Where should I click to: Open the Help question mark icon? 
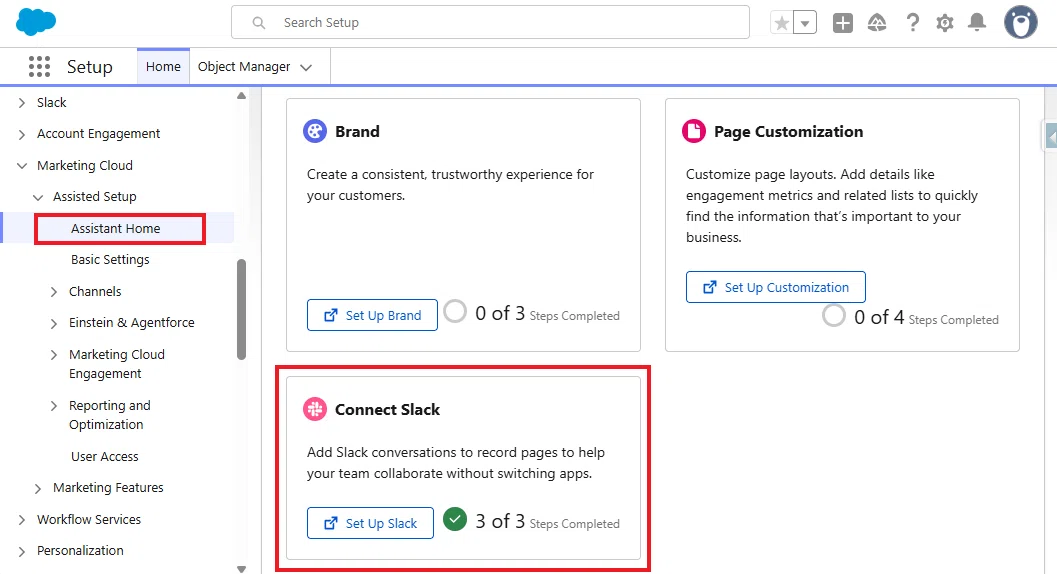[913, 23]
